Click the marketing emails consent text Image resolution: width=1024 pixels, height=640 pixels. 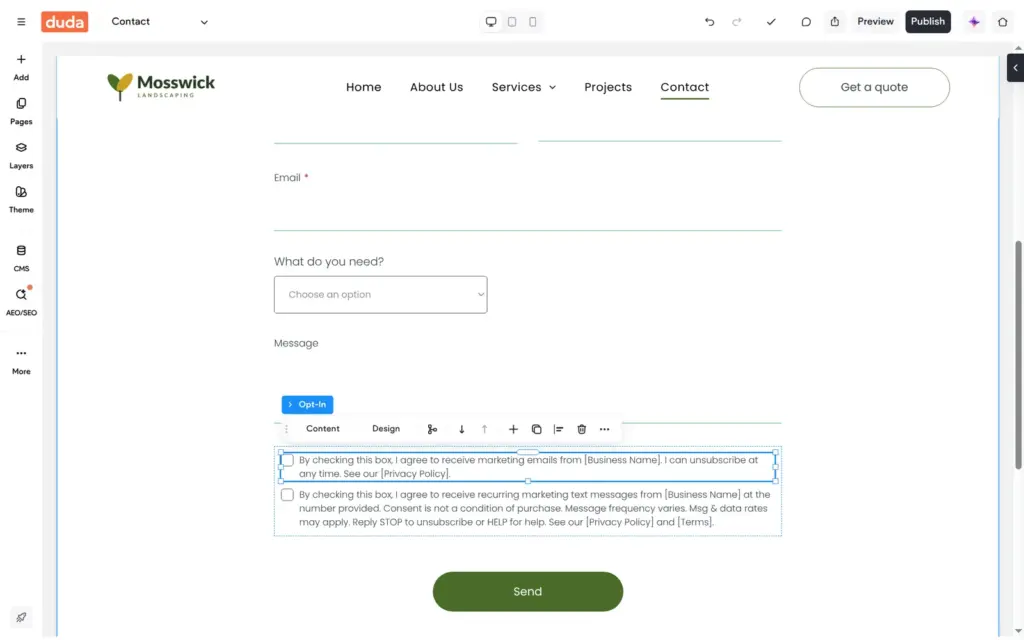tap(529, 467)
